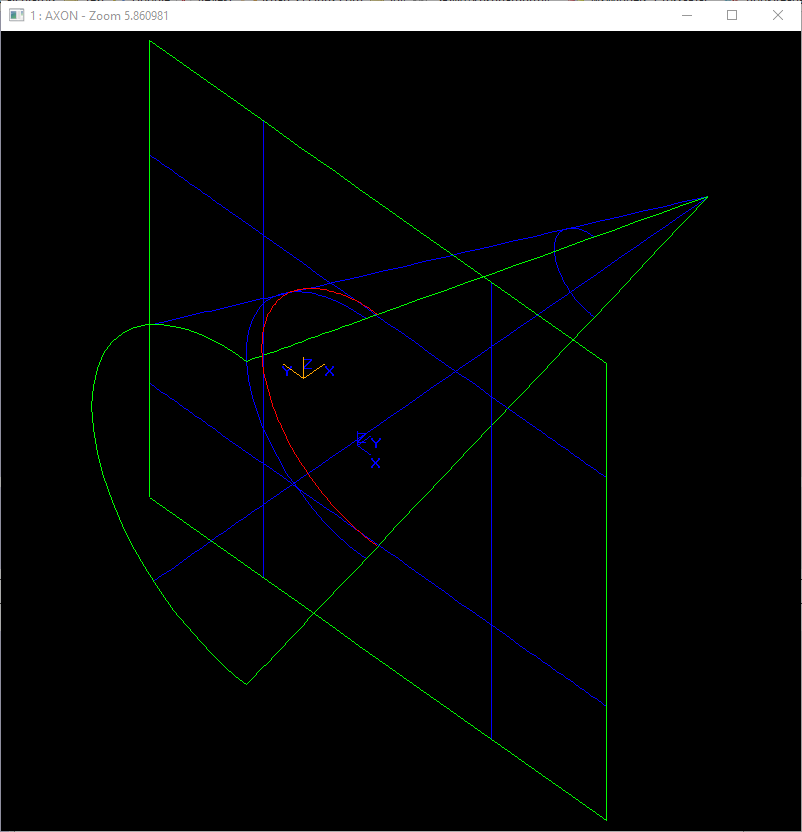Click the top-left corner of the green plane

coord(150,41)
